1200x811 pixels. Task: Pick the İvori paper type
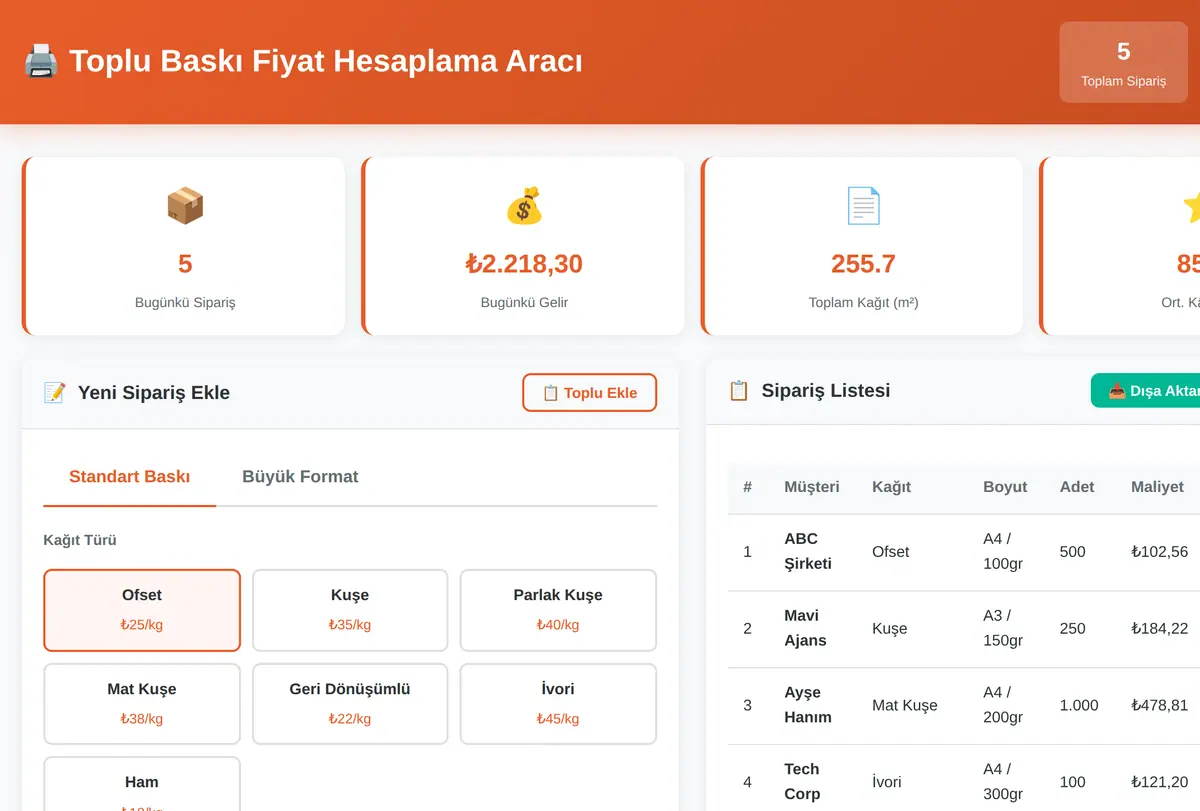click(x=558, y=704)
